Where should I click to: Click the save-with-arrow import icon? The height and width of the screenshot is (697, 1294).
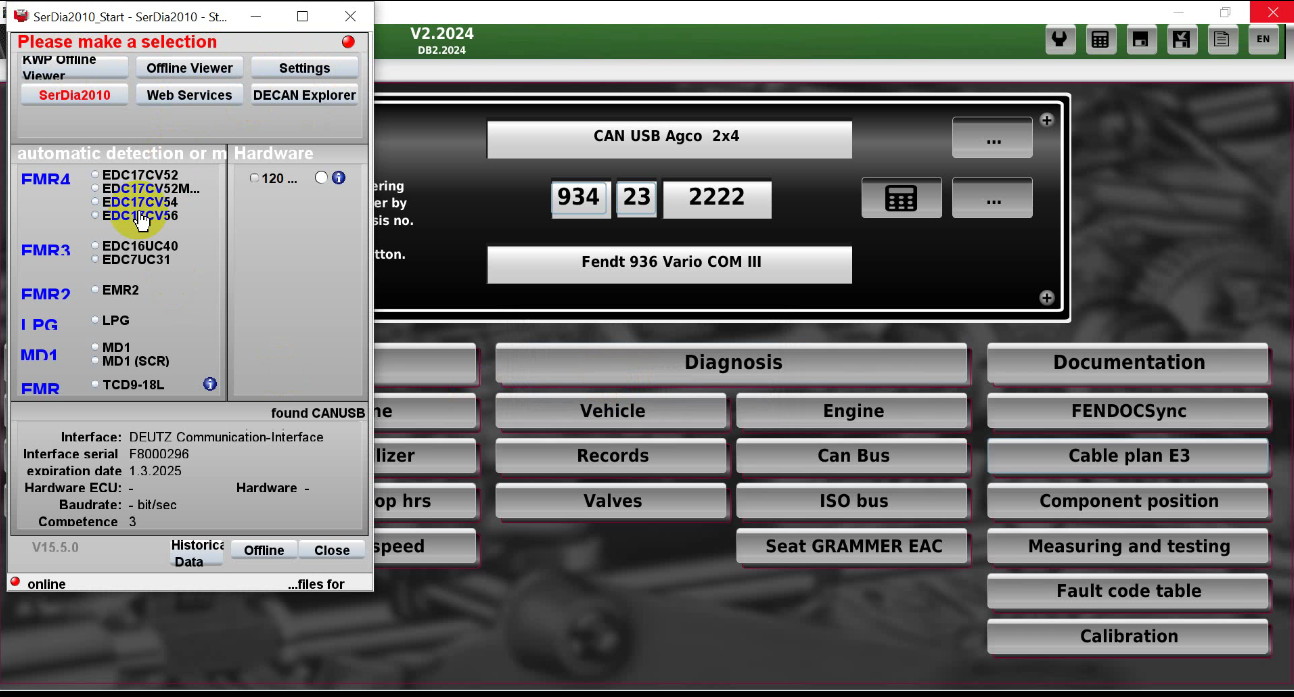point(1181,40)
